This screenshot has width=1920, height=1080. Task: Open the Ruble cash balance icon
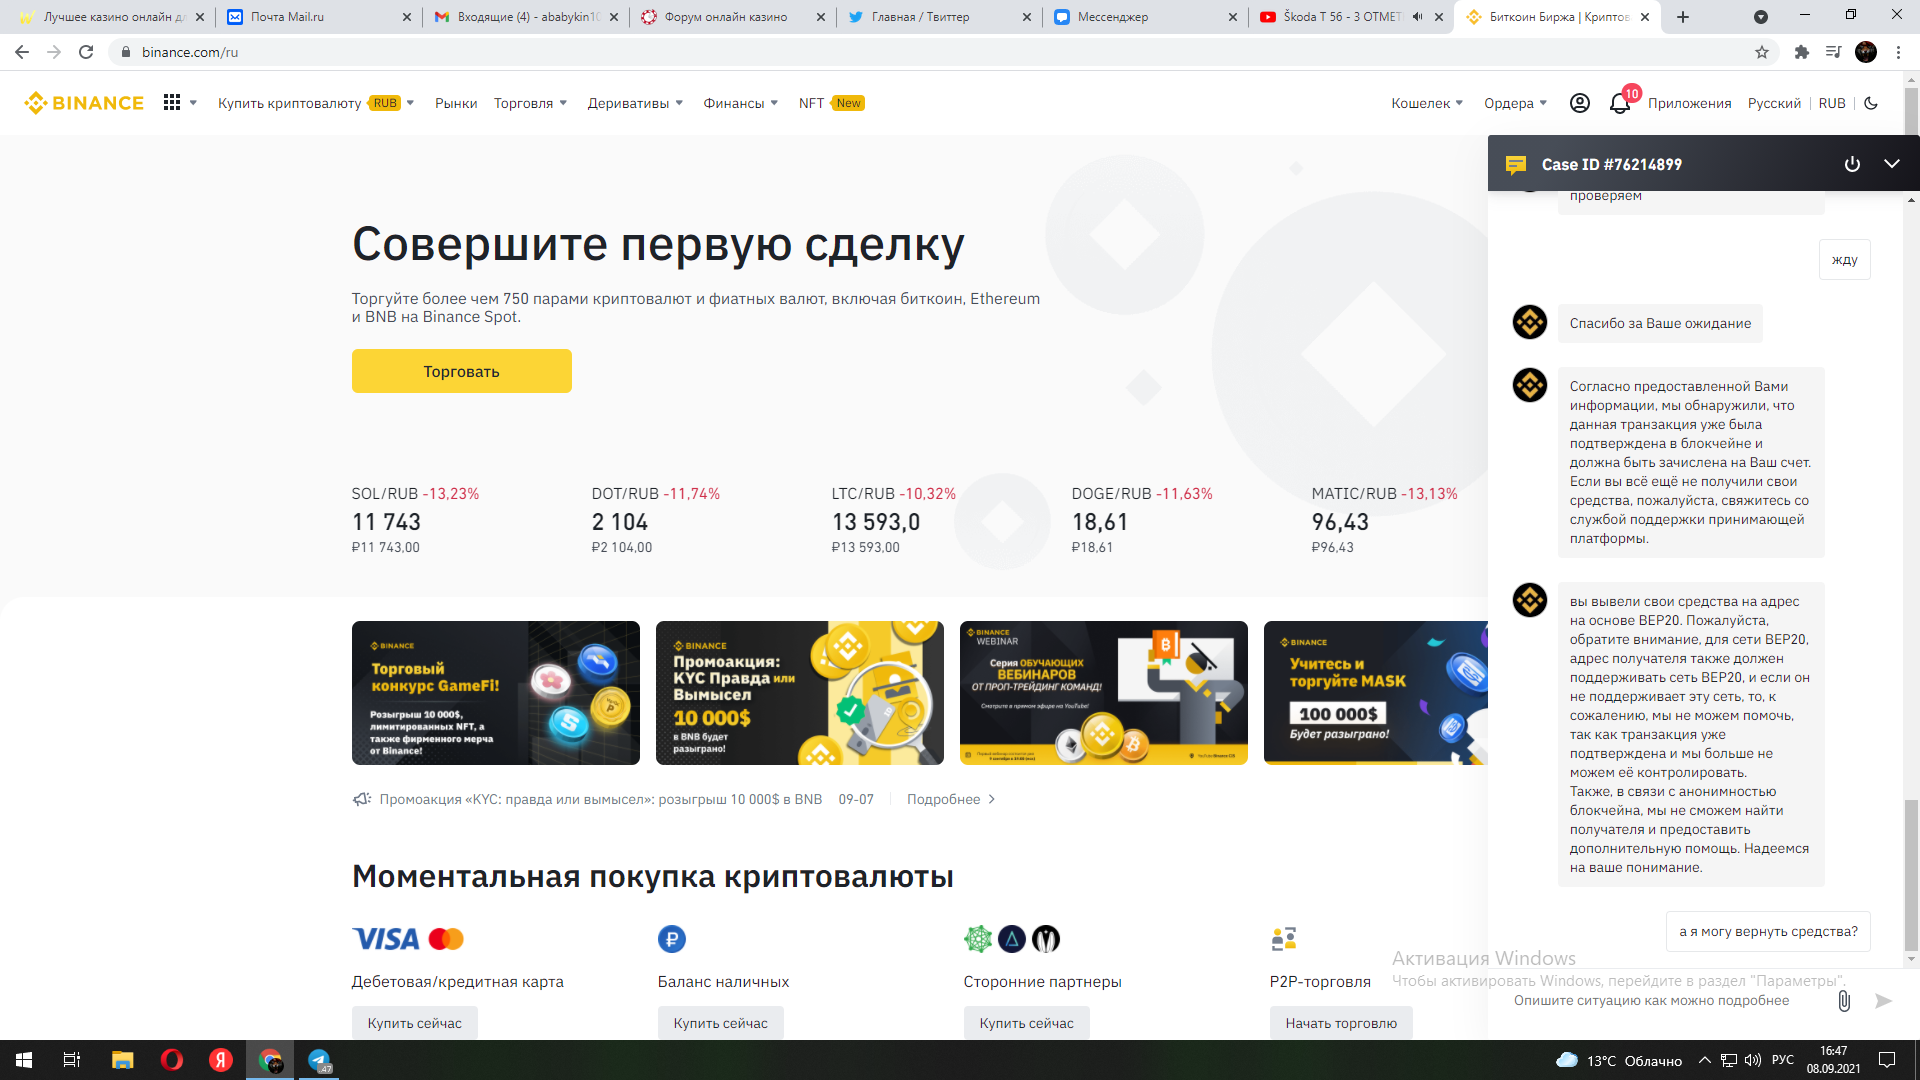pyautogui.click(x=672, y=939)
